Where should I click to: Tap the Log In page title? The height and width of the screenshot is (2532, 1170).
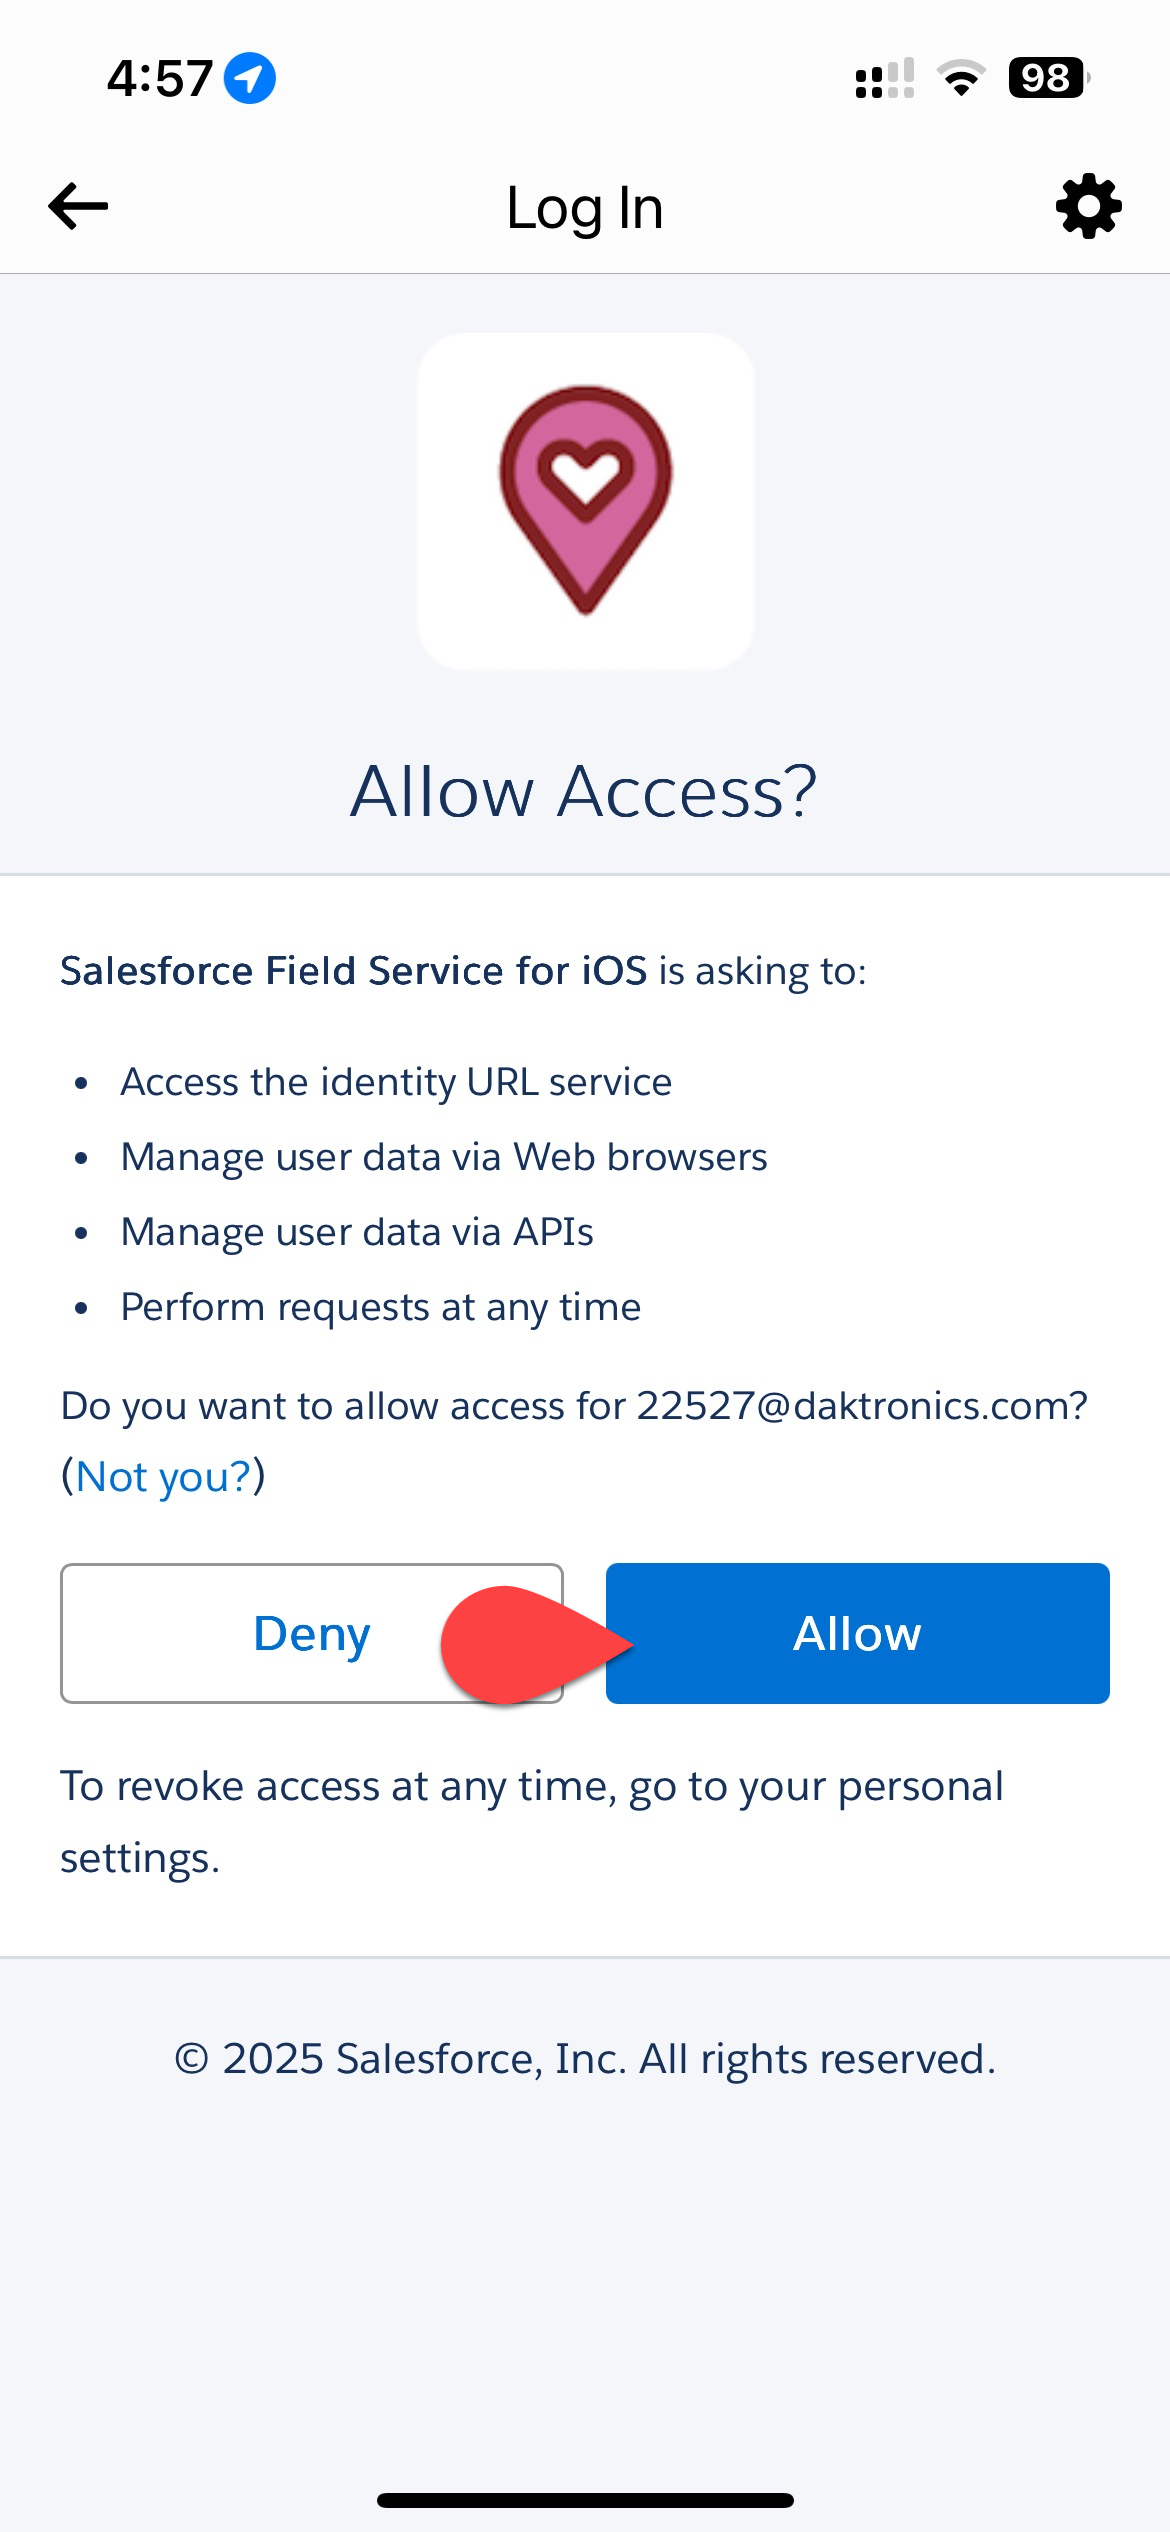[585, 208]
